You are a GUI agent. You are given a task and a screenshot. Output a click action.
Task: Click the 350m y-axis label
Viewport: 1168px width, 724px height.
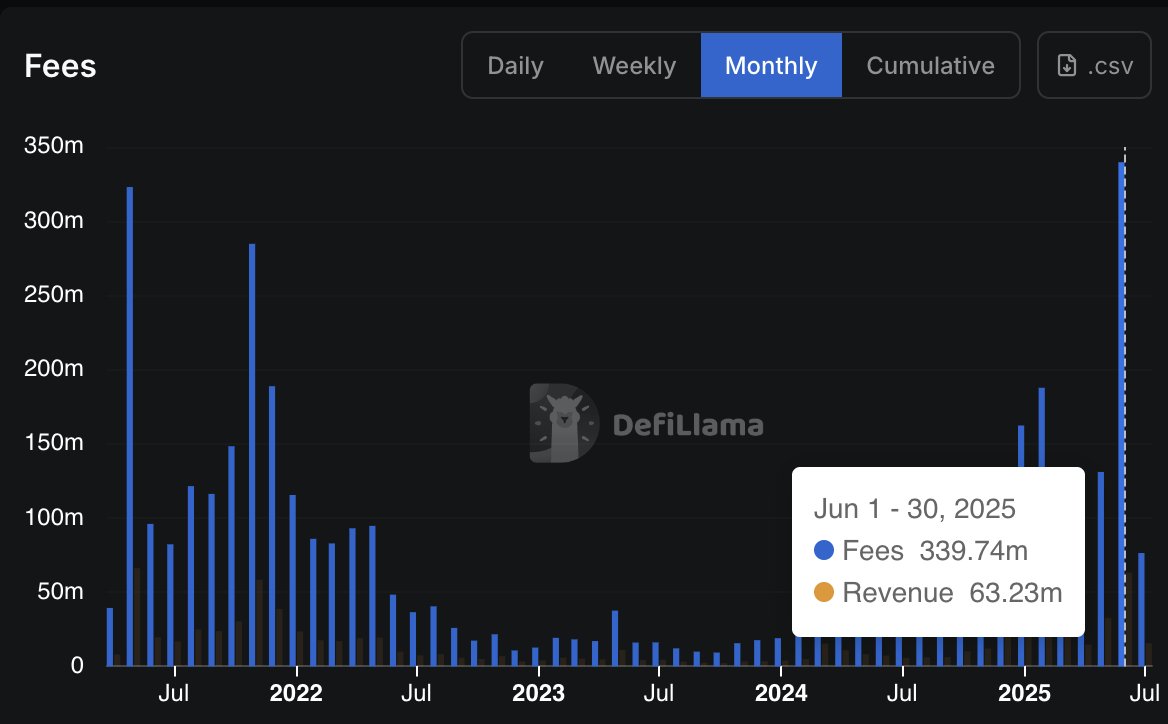[54, 145]
